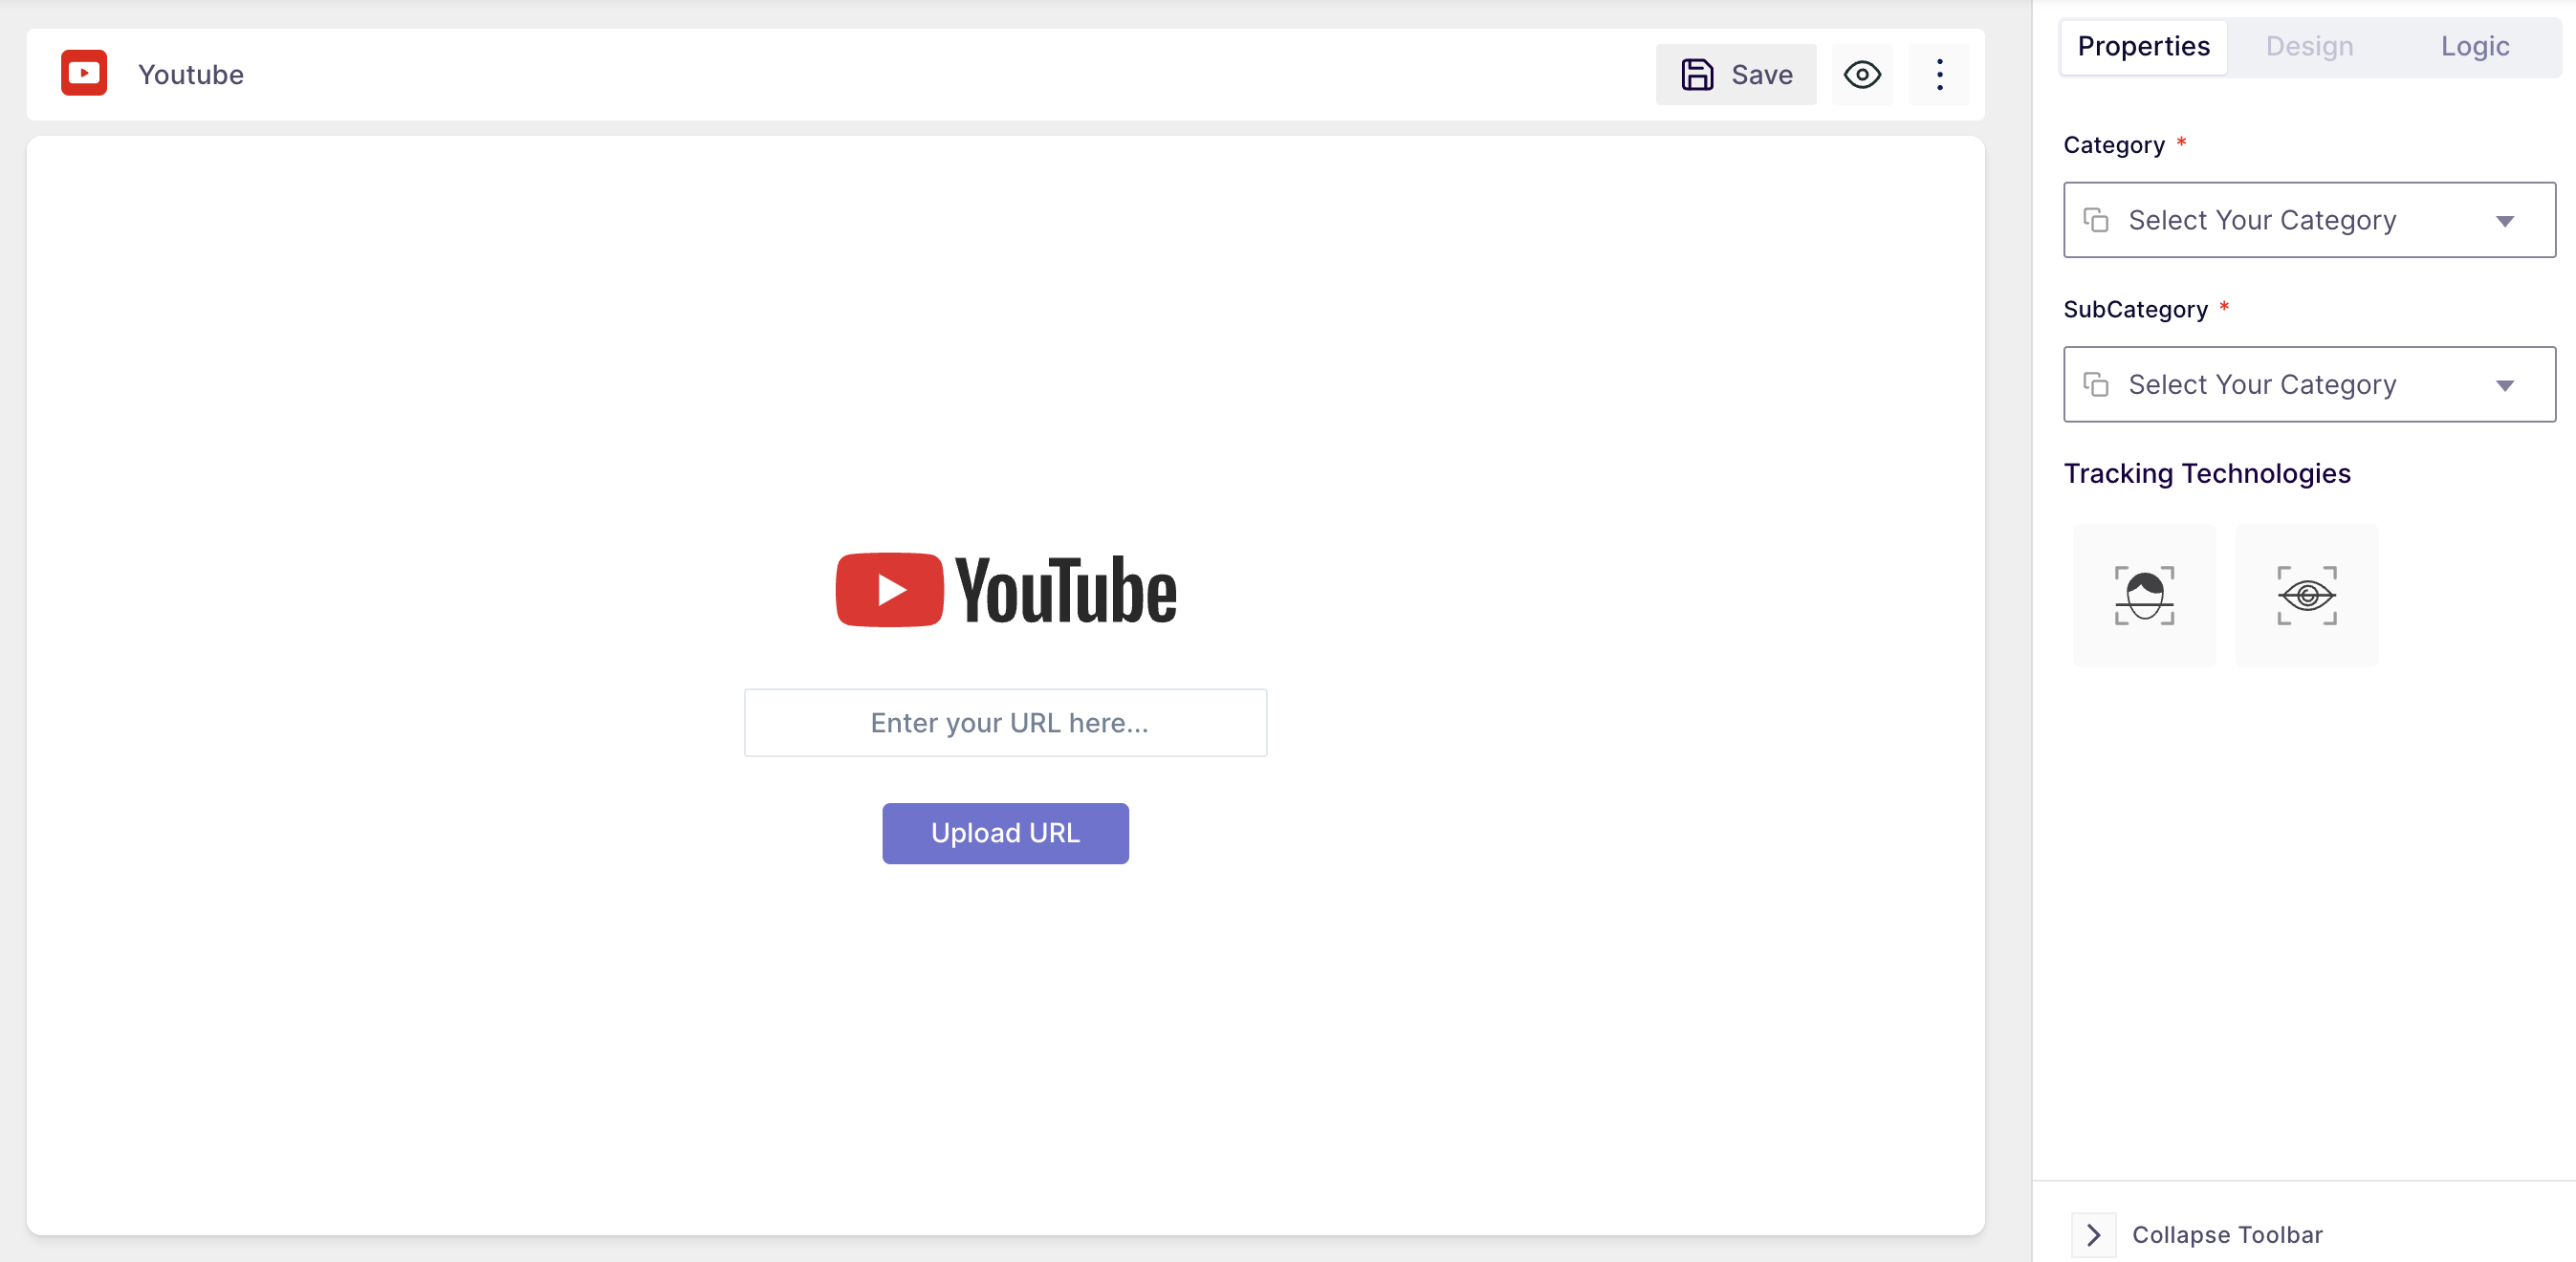Click the Save button
Image resolution: width=2576 pixels, height=1262 pixels.
(1736, 75)
